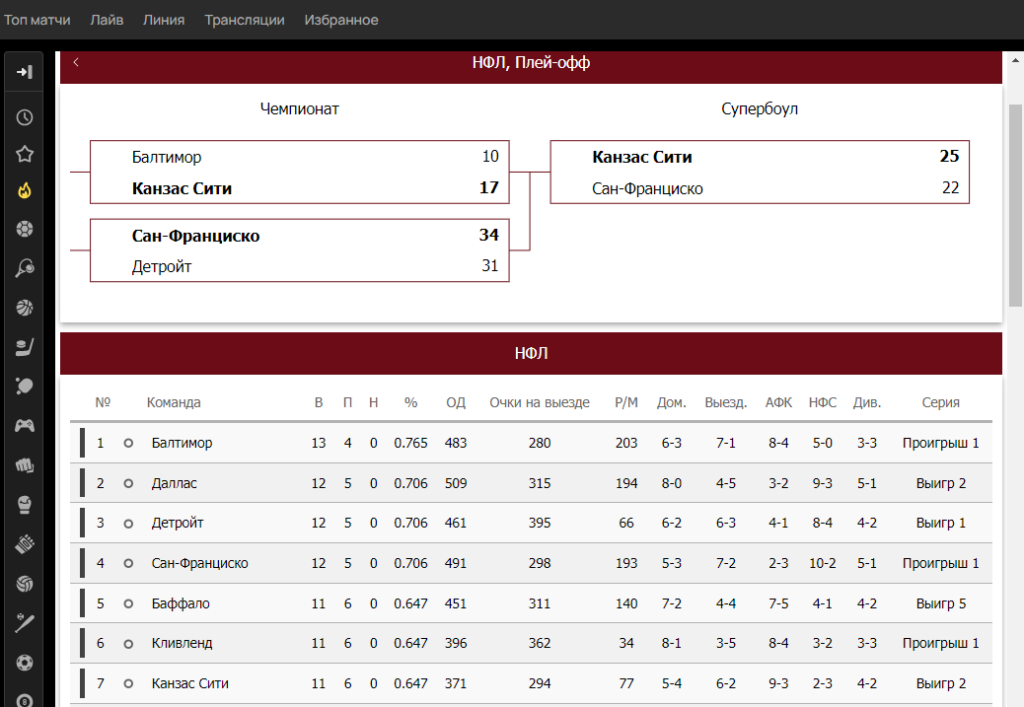
Task: Click Балтимор in the standings table
Action: pos(182,443)
